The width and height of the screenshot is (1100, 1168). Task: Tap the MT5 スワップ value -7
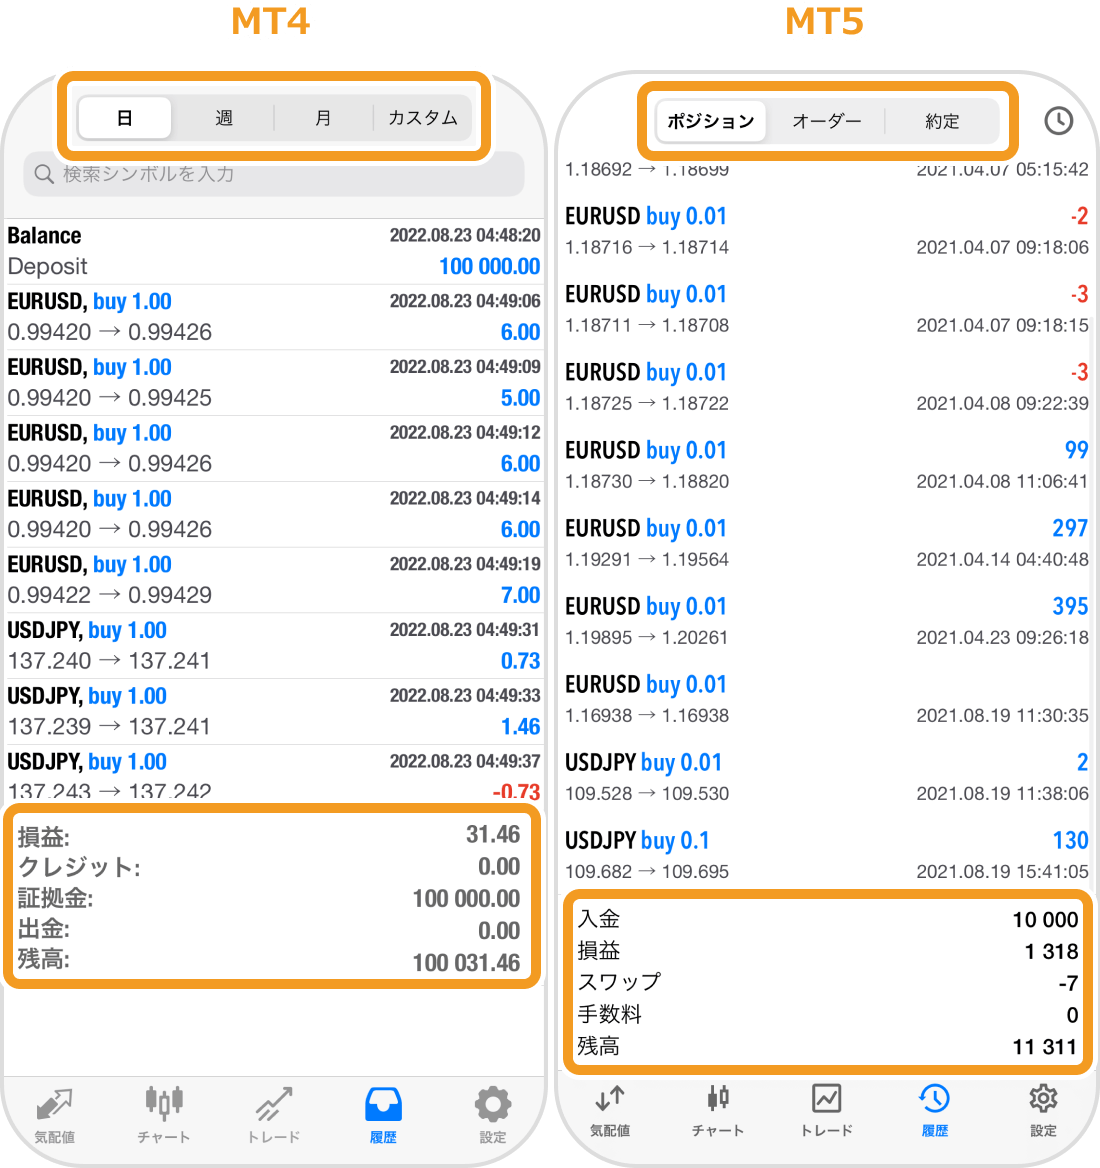click(x=1068, y=983)
